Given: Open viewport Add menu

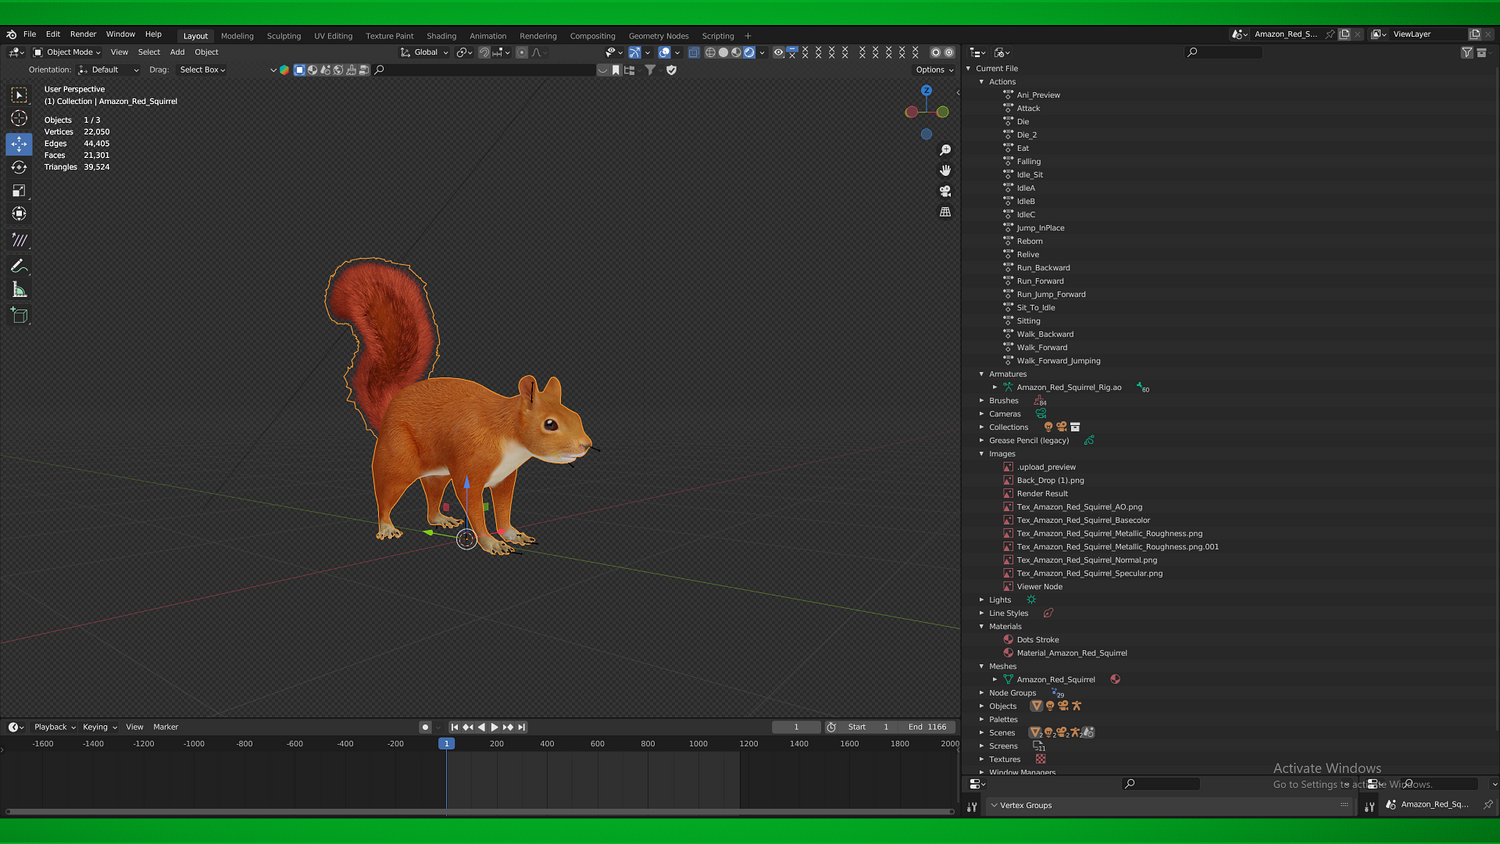Looking at the screenshot, I should coord(177,52).
